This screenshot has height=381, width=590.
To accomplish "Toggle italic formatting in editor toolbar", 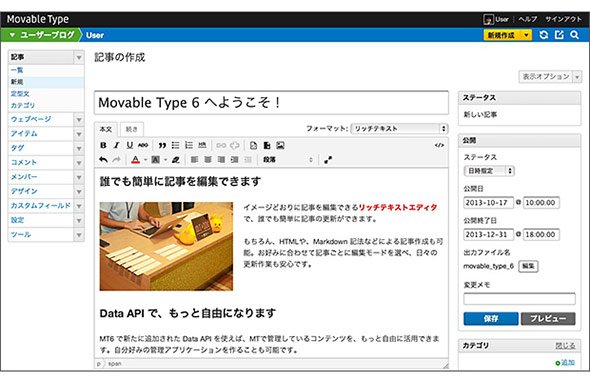I will (x=117, y=145).
